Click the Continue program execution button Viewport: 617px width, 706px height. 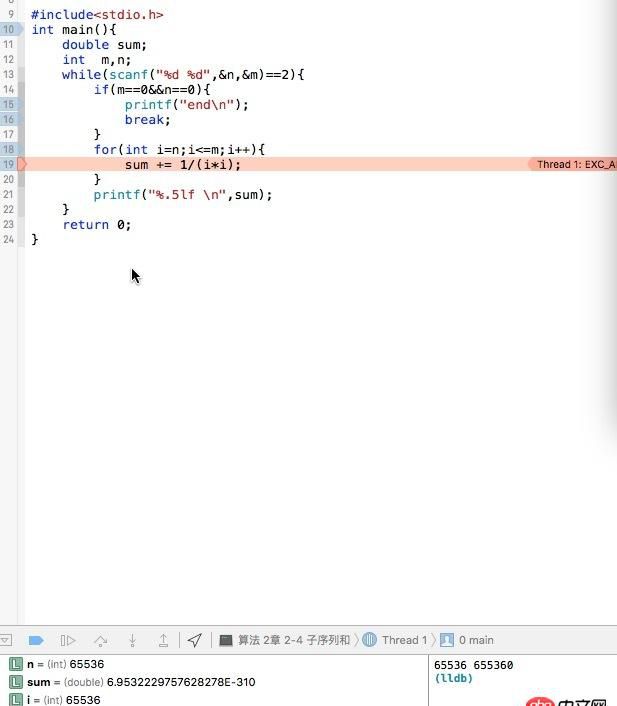[68, 640]
